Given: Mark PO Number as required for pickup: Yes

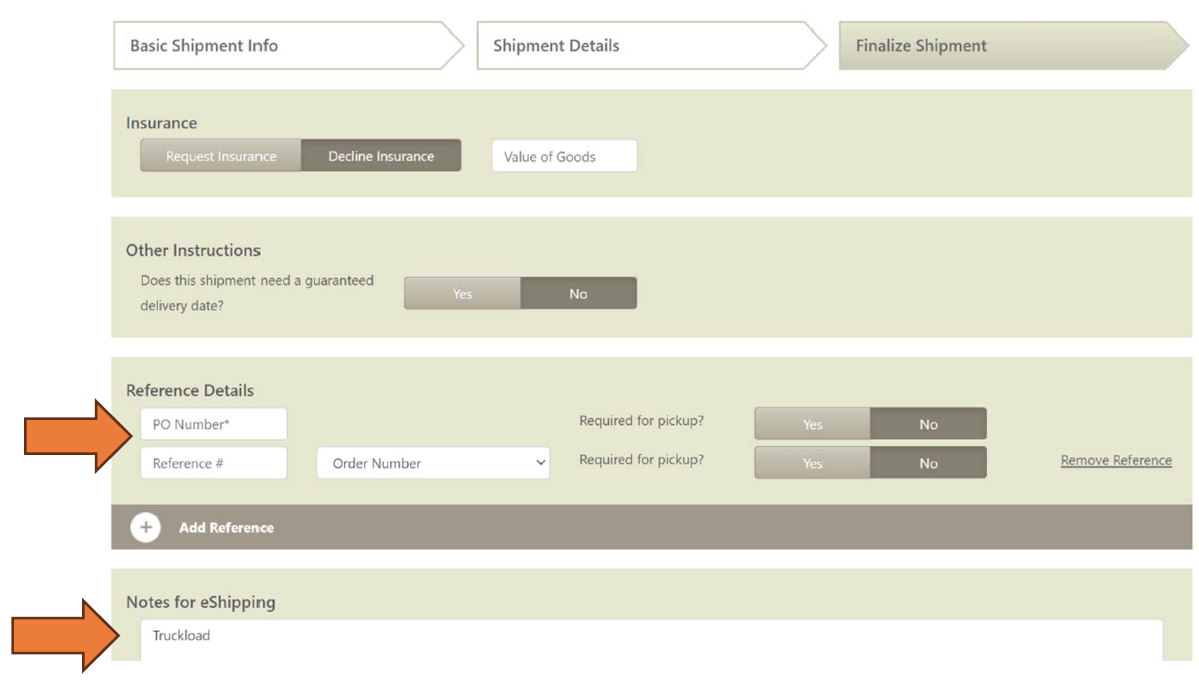Looking at the screenshot, I should 812,424.
